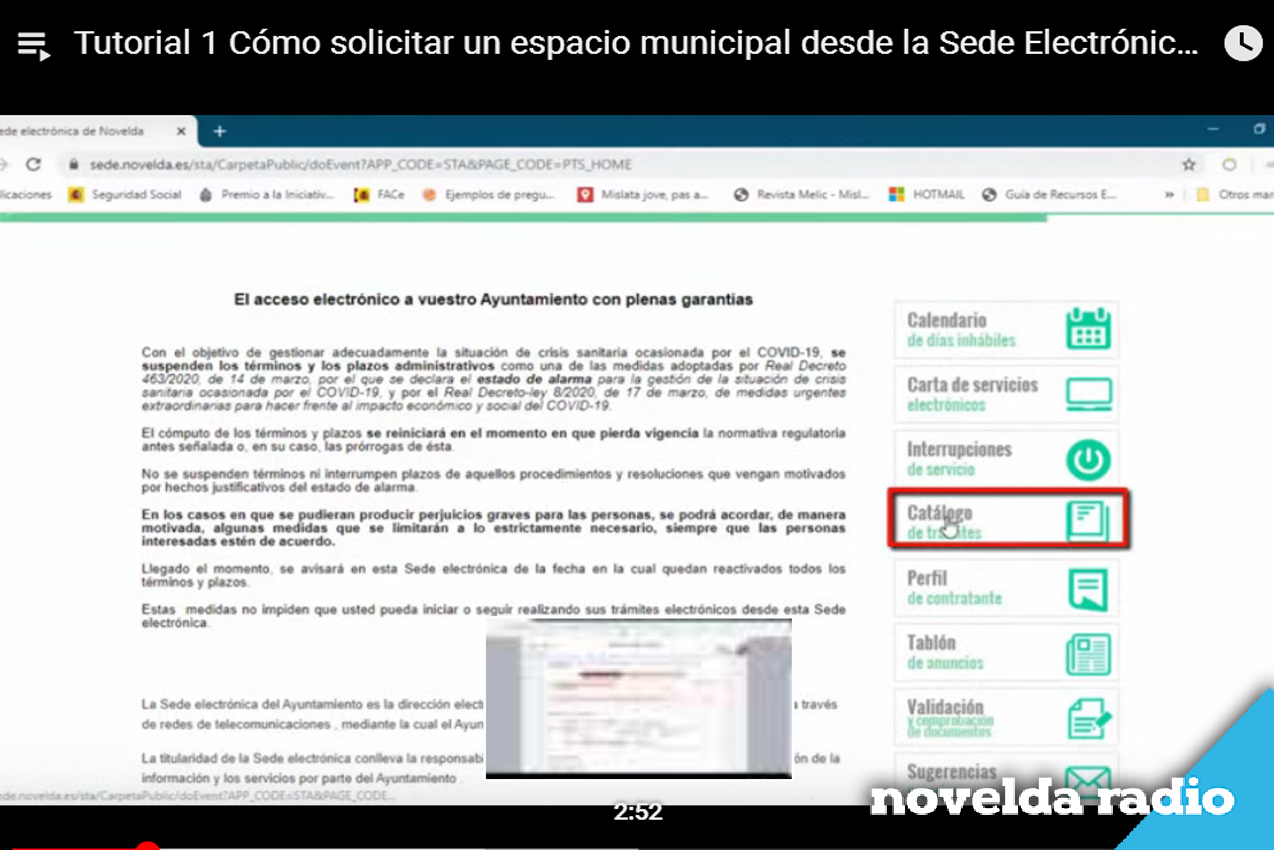Open the Guía de Recursos bookmark

(x=1050, y=195)
